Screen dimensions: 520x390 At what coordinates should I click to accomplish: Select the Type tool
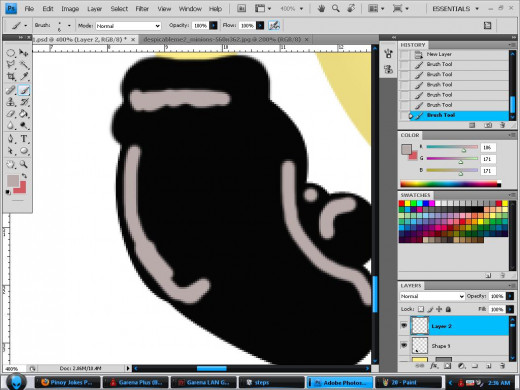click(24, 139)
